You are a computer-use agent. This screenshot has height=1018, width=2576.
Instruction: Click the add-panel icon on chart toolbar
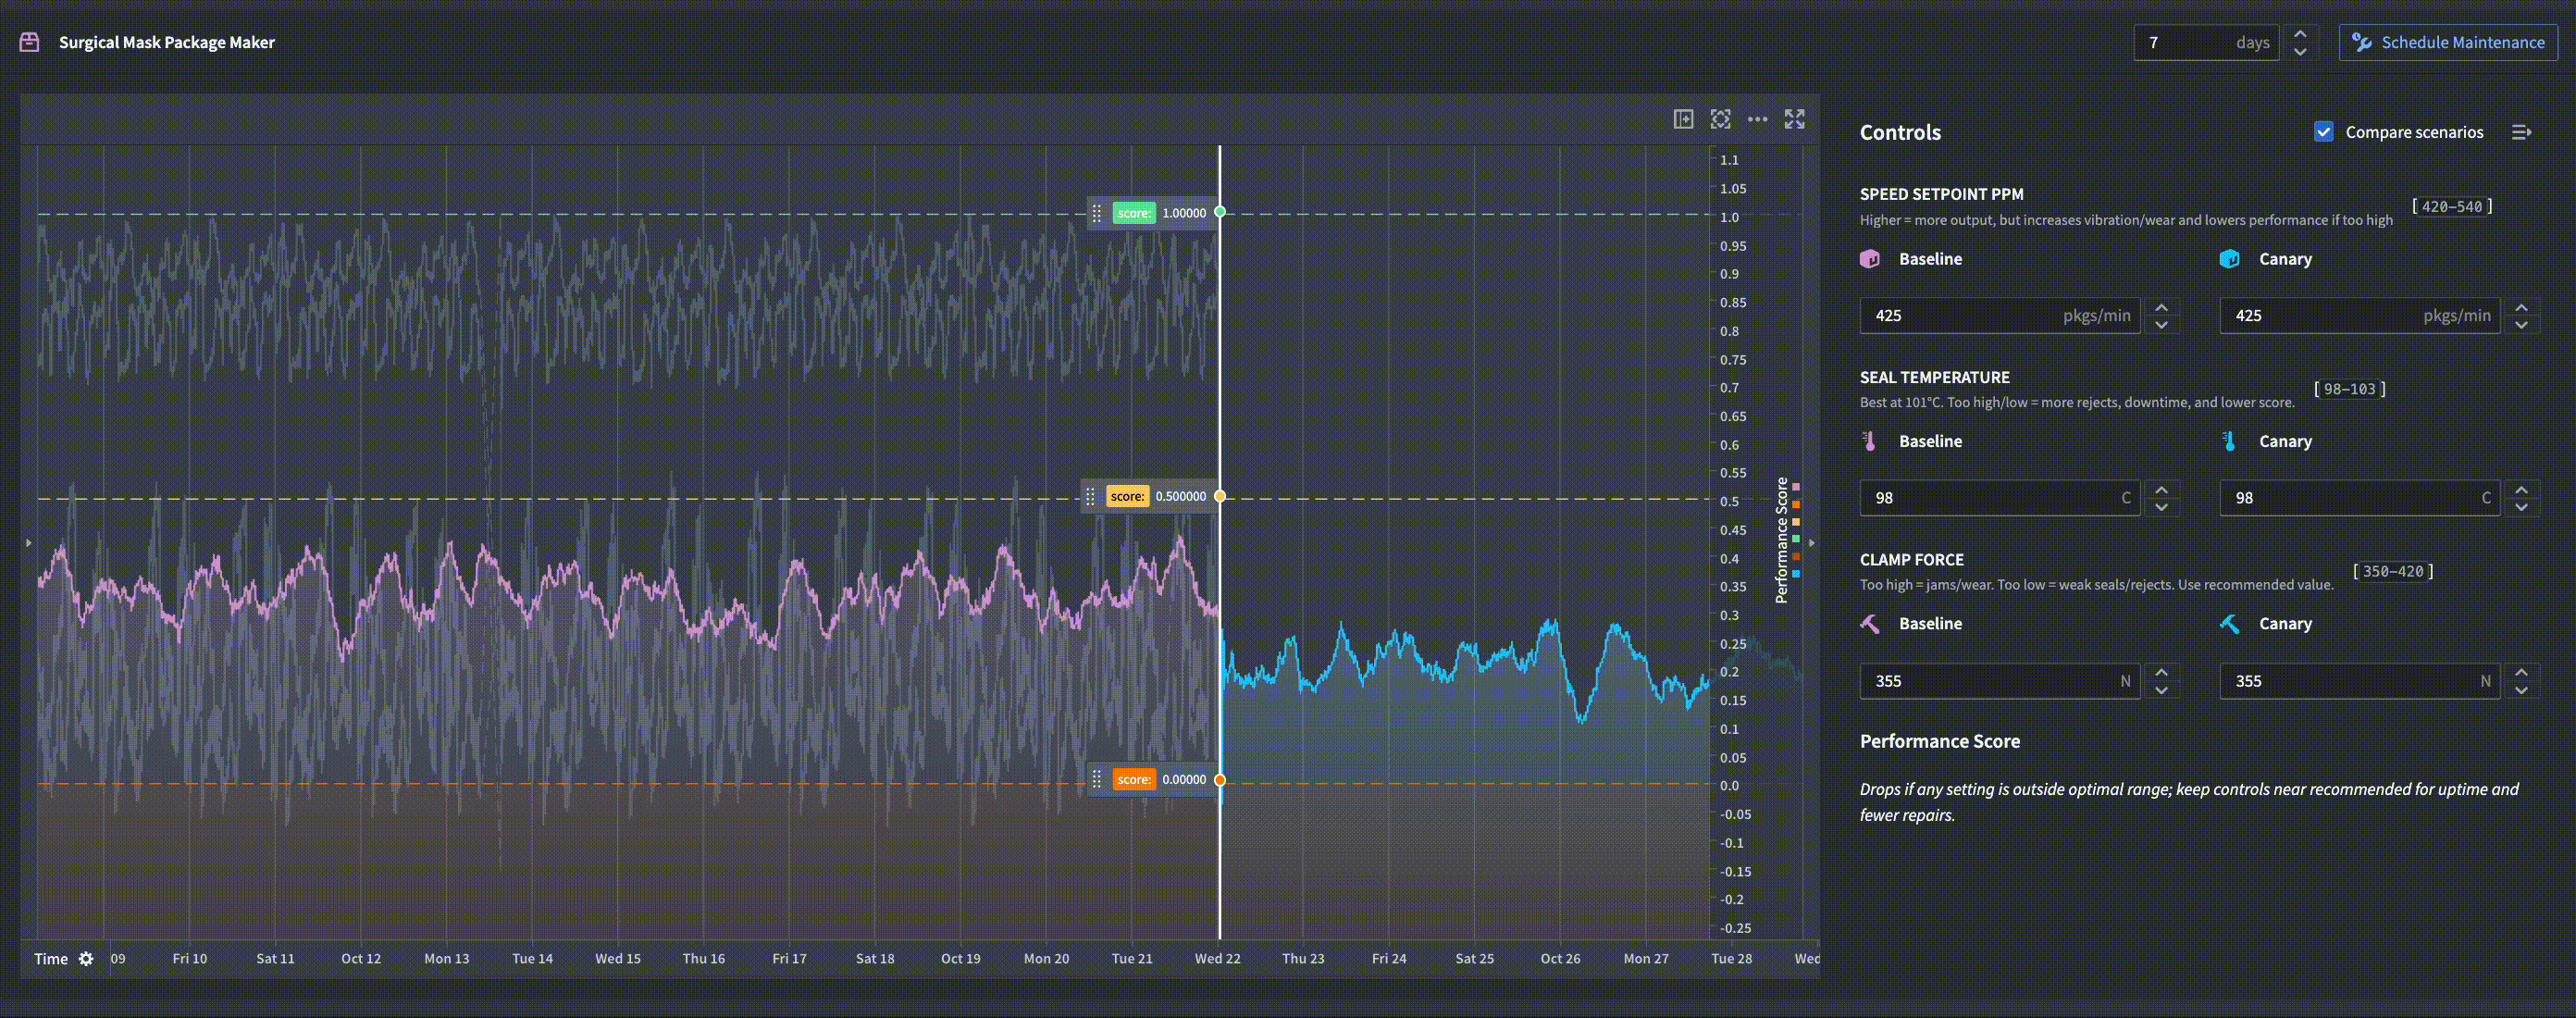tap(1683, 118)
